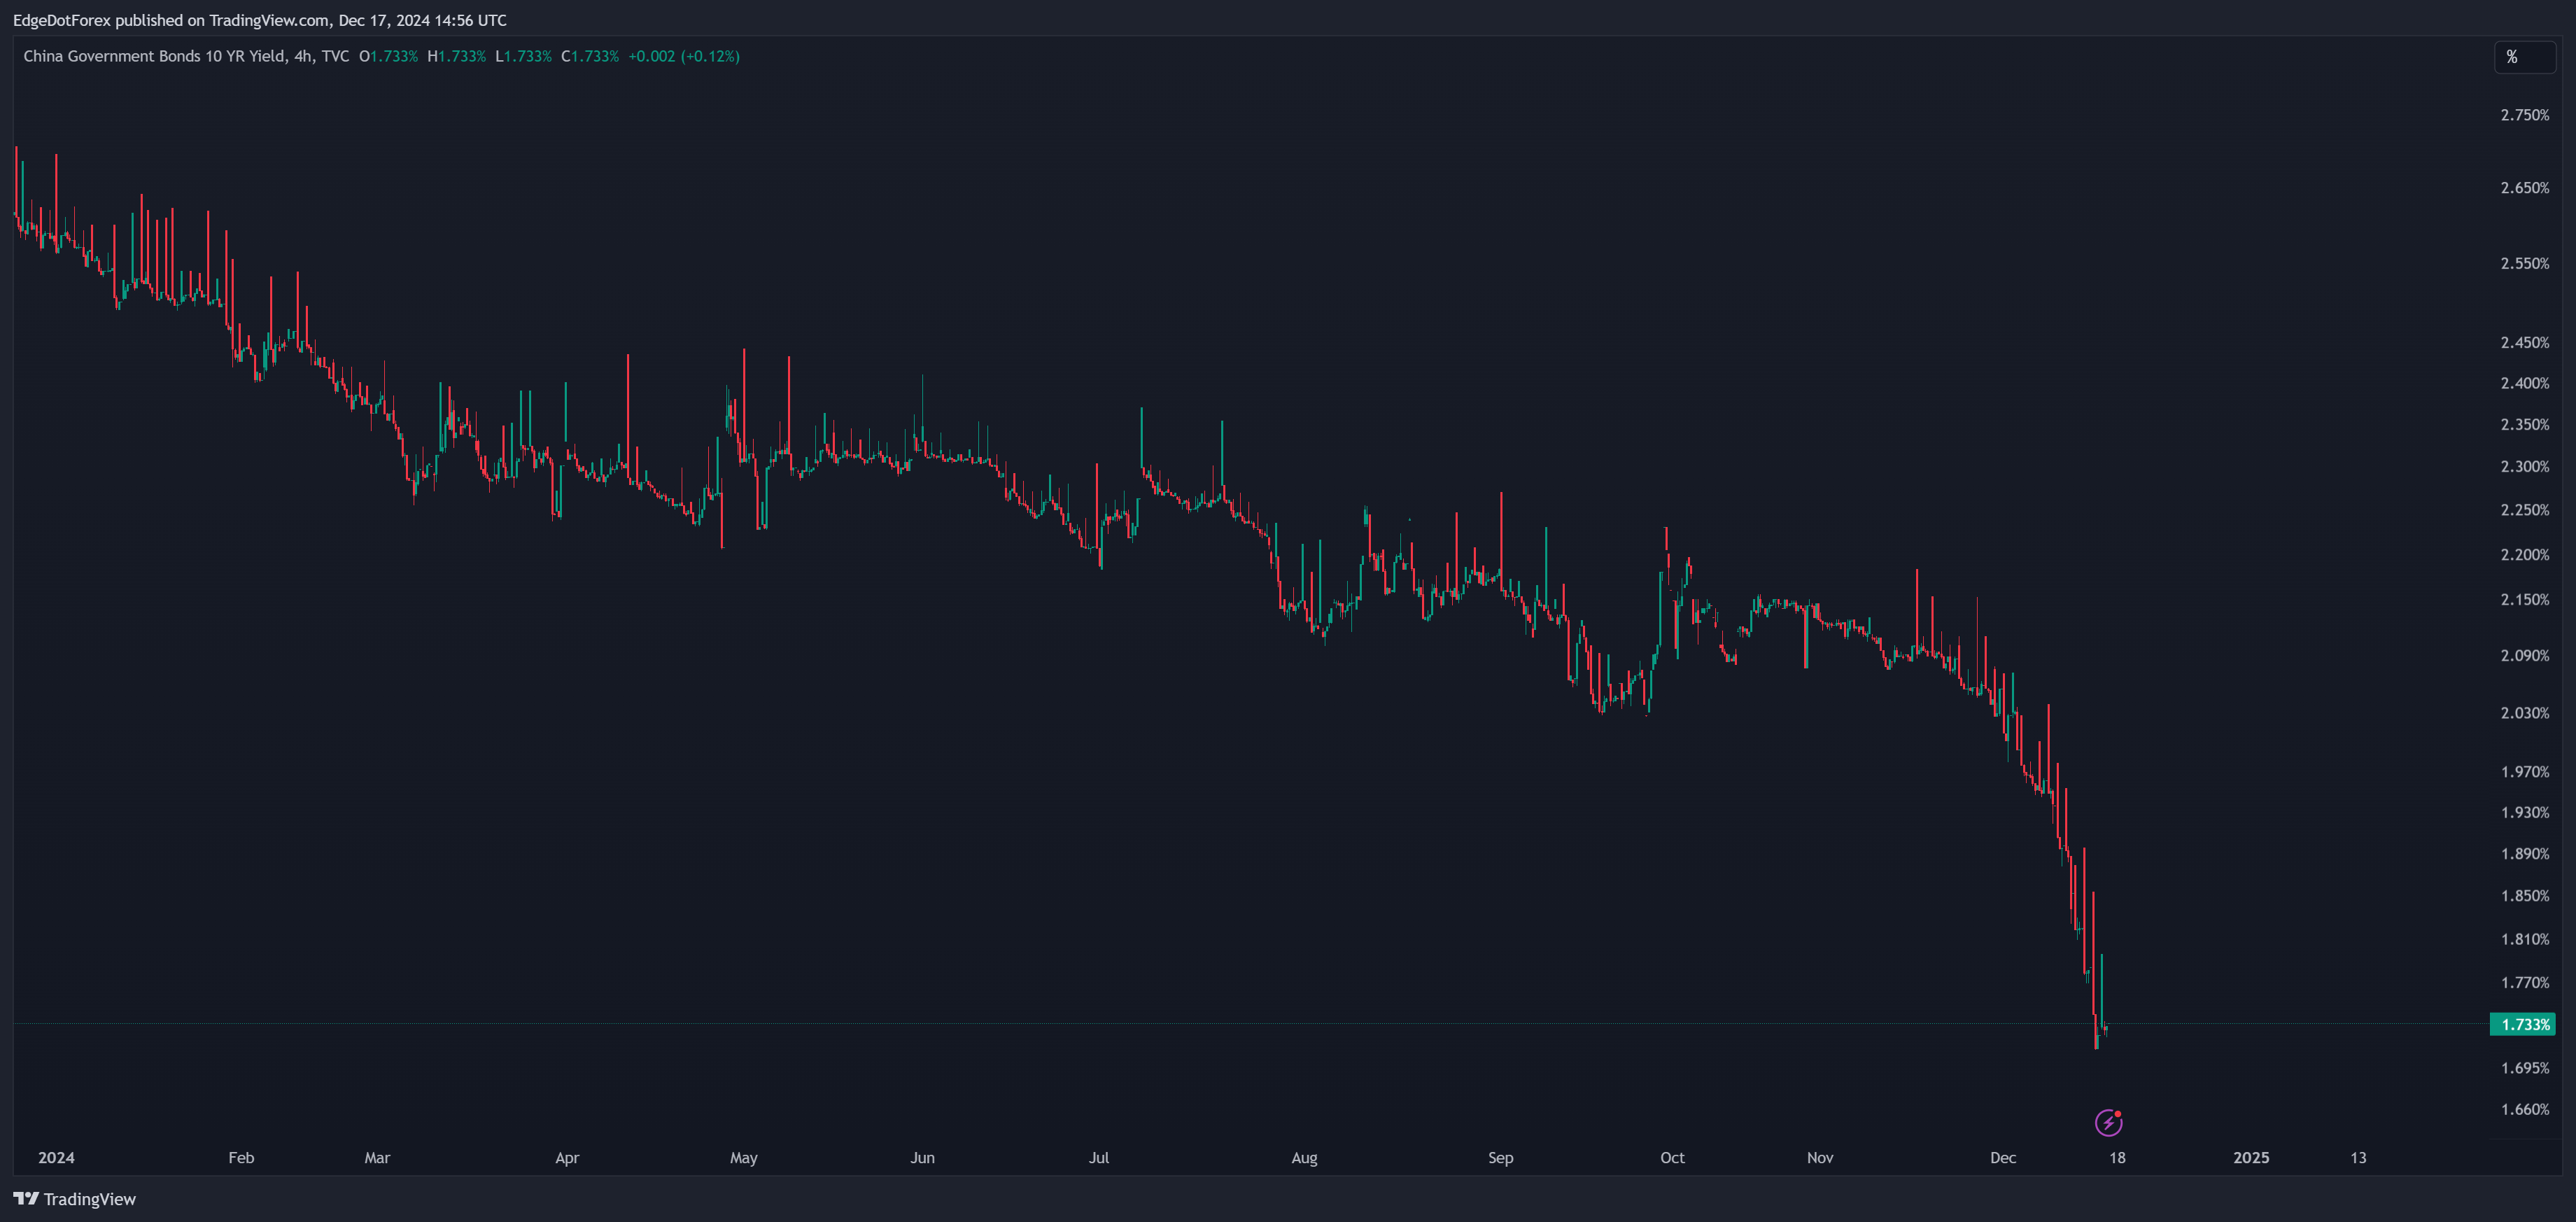This screenshot has width=2576, height=1222.
Task: Click the 1.733% current price label
Action: [x=2522, y=1024]
